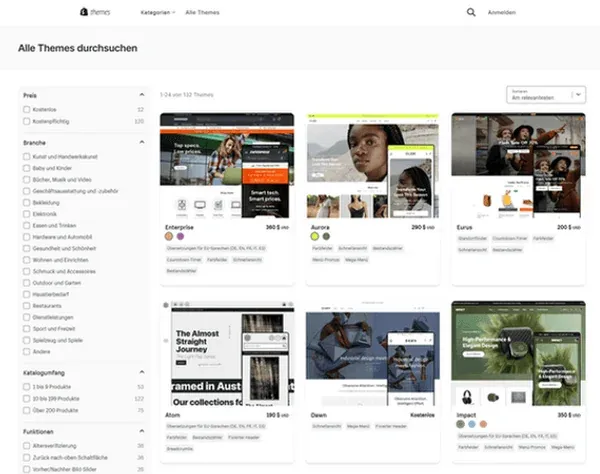Open the Enterprise theme preview image
Screen dimensions: 600x474
pyautogui.click(x=227, y=165)
